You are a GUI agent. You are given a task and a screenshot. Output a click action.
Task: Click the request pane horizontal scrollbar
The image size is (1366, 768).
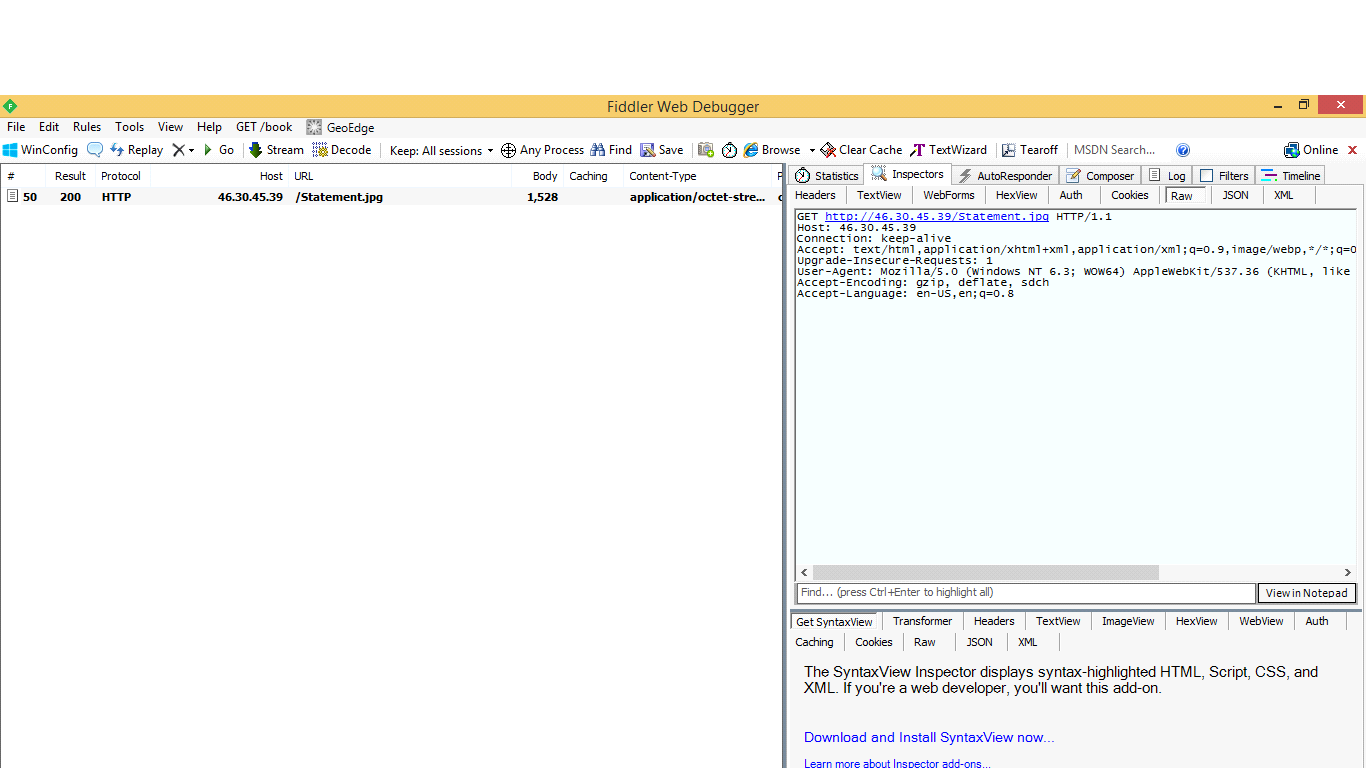click(x=985, y=573)
